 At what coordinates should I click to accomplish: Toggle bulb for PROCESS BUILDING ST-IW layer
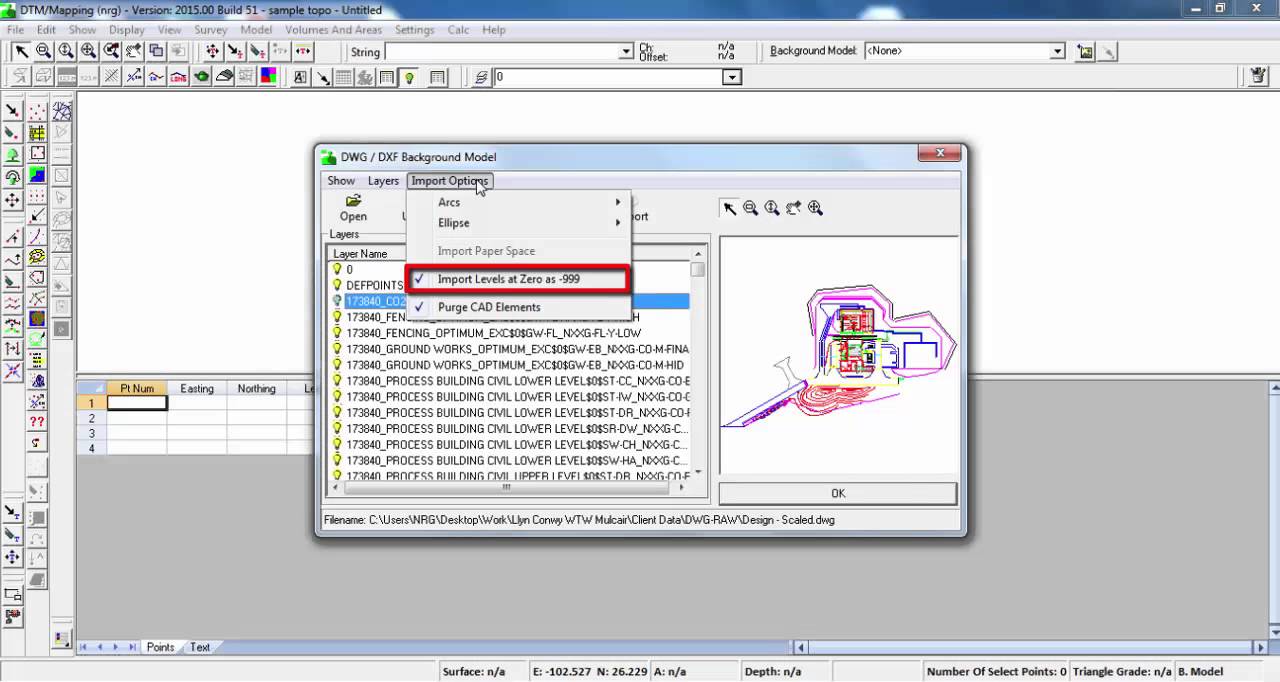point(337,397)
